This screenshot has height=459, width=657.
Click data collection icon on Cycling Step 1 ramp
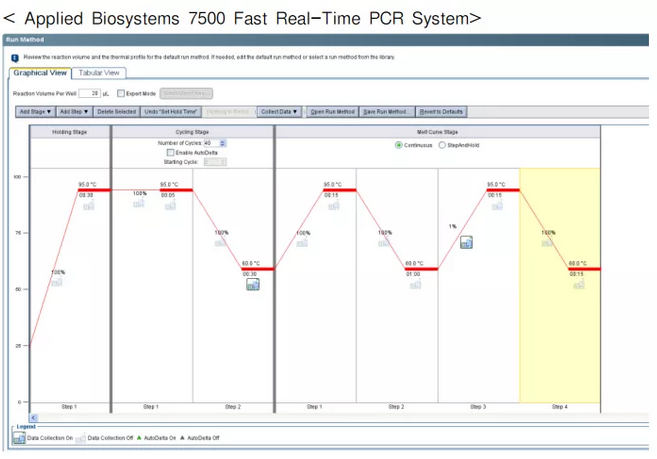[x=139, y=203]
